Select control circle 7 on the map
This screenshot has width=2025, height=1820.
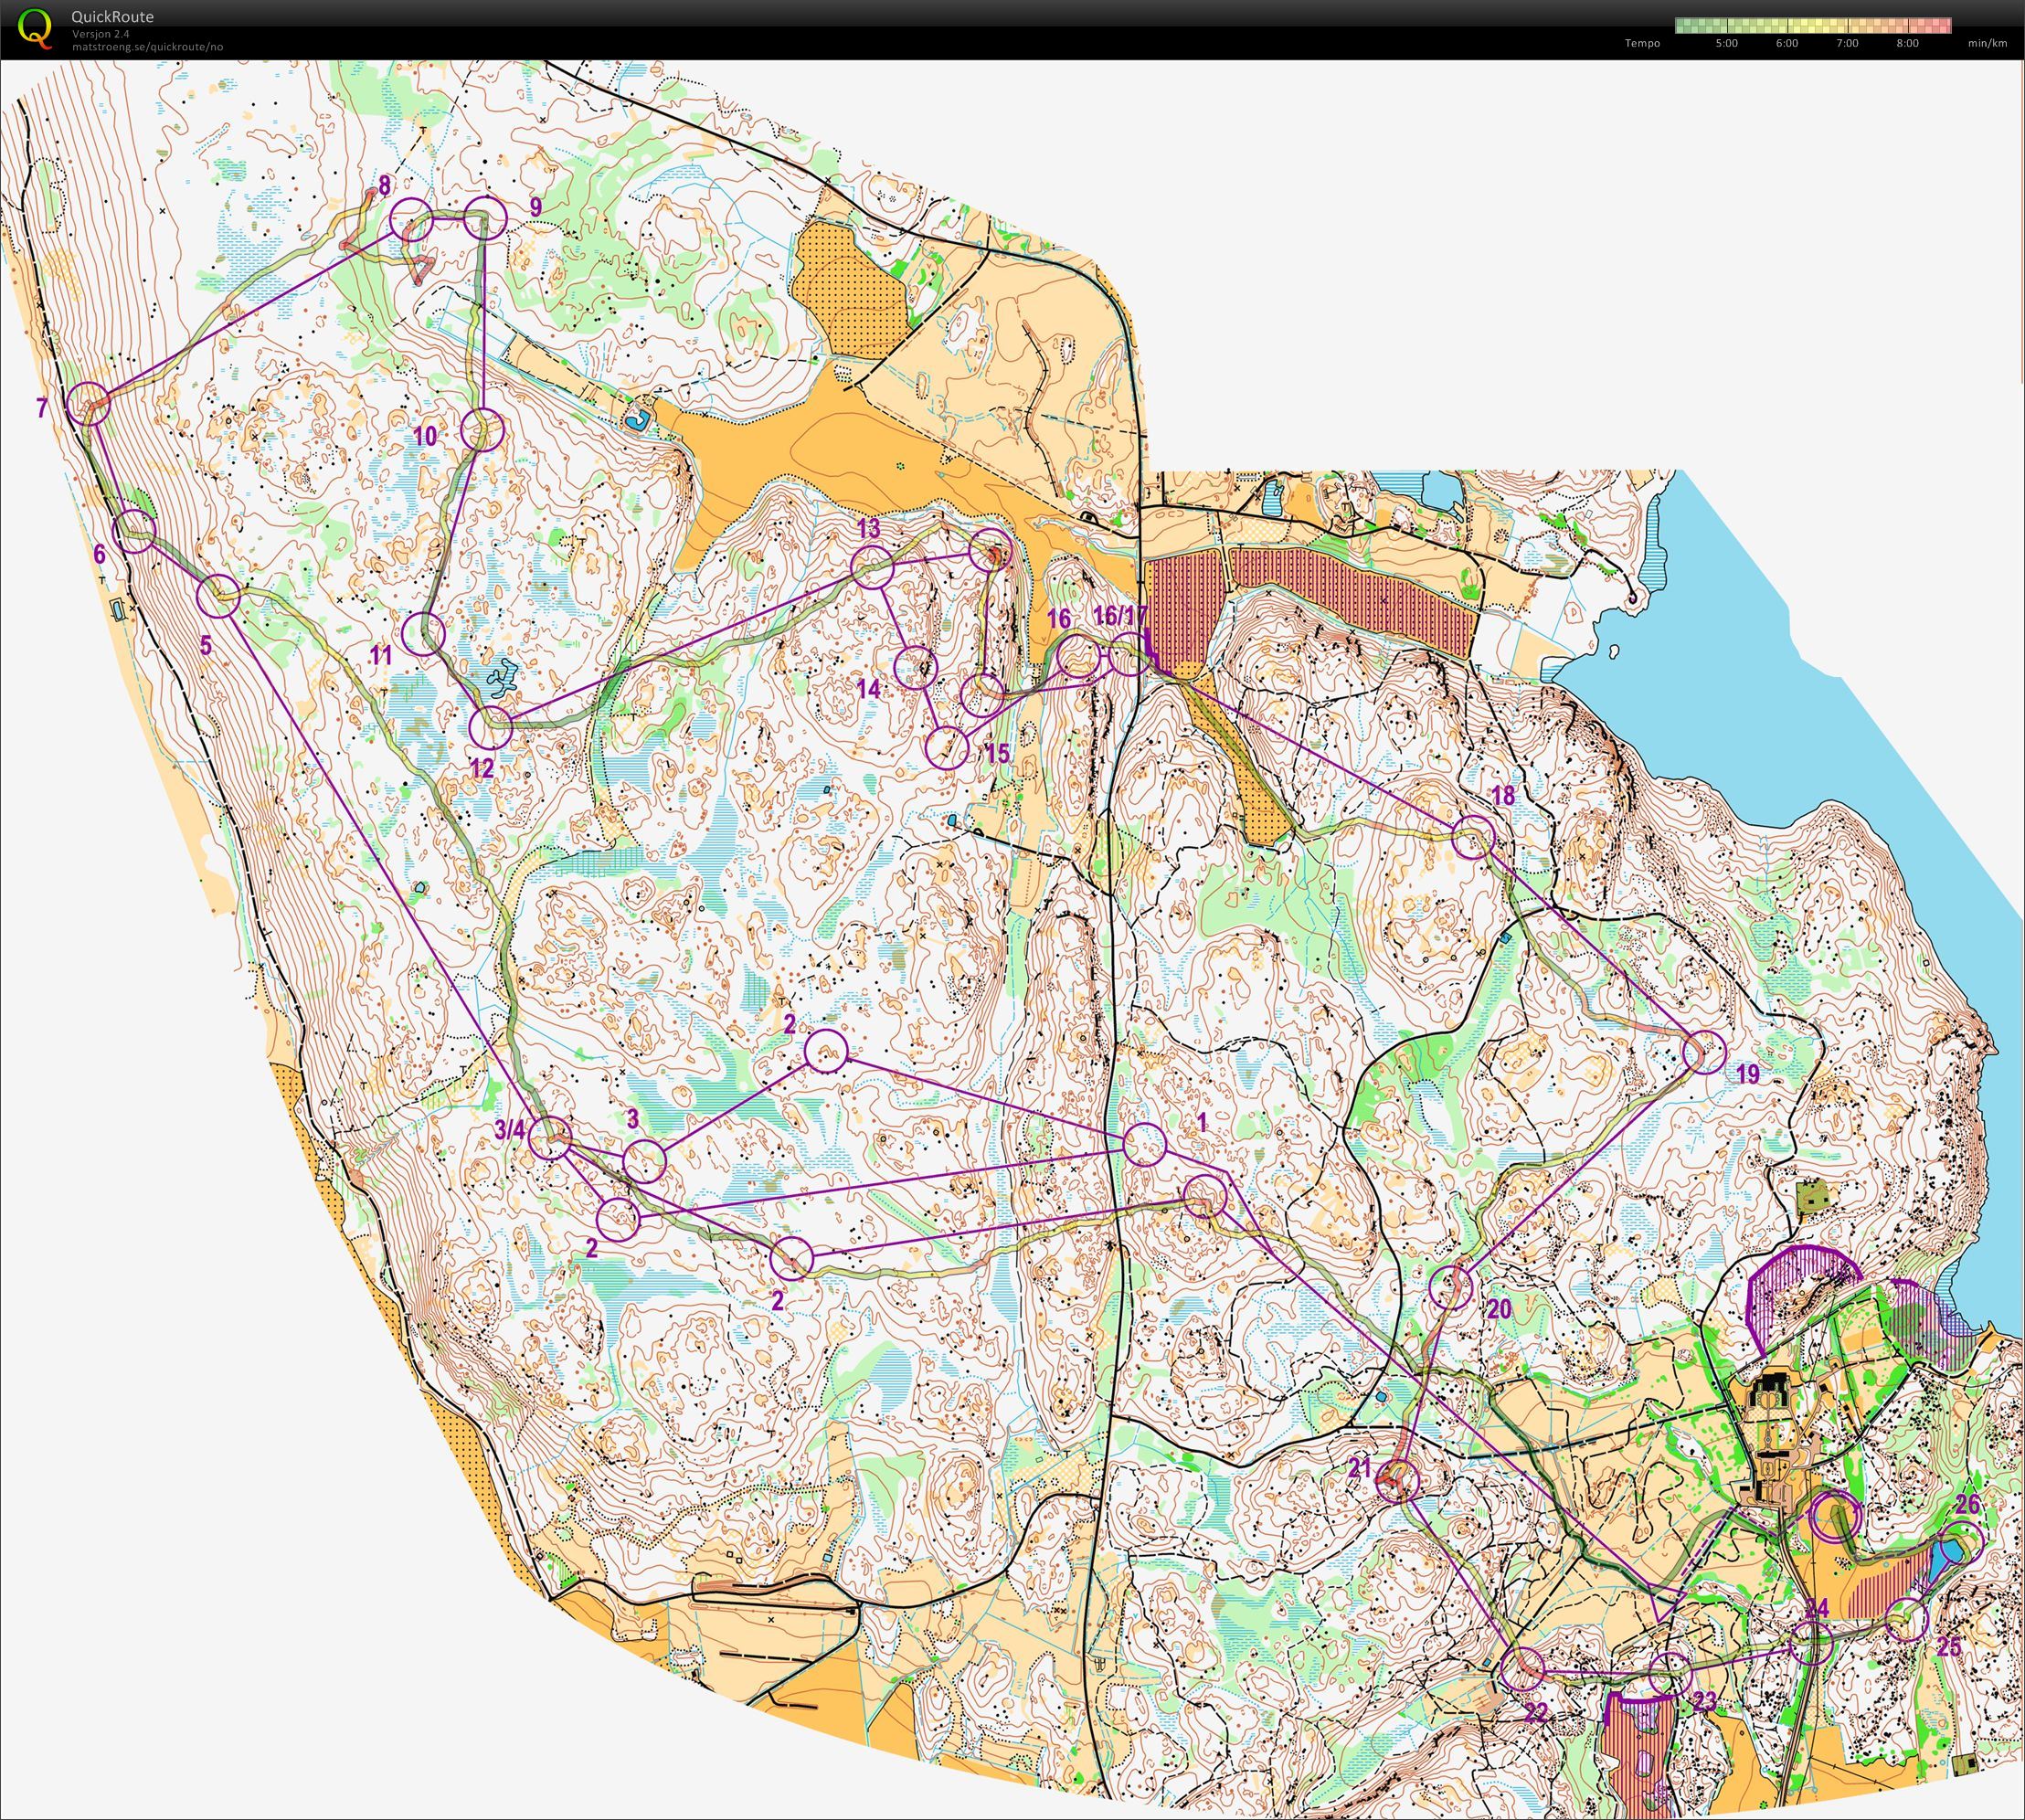[x=88, y=404]
